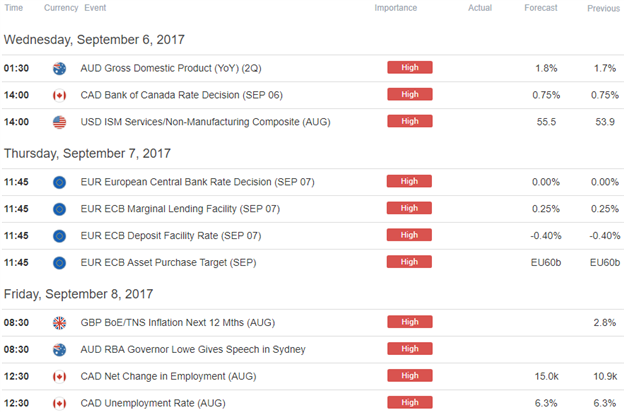This screenshot has height=412, width=624.
Task: Click the High badge for ECB Asset Purchase Target
Action: (409, 262)
